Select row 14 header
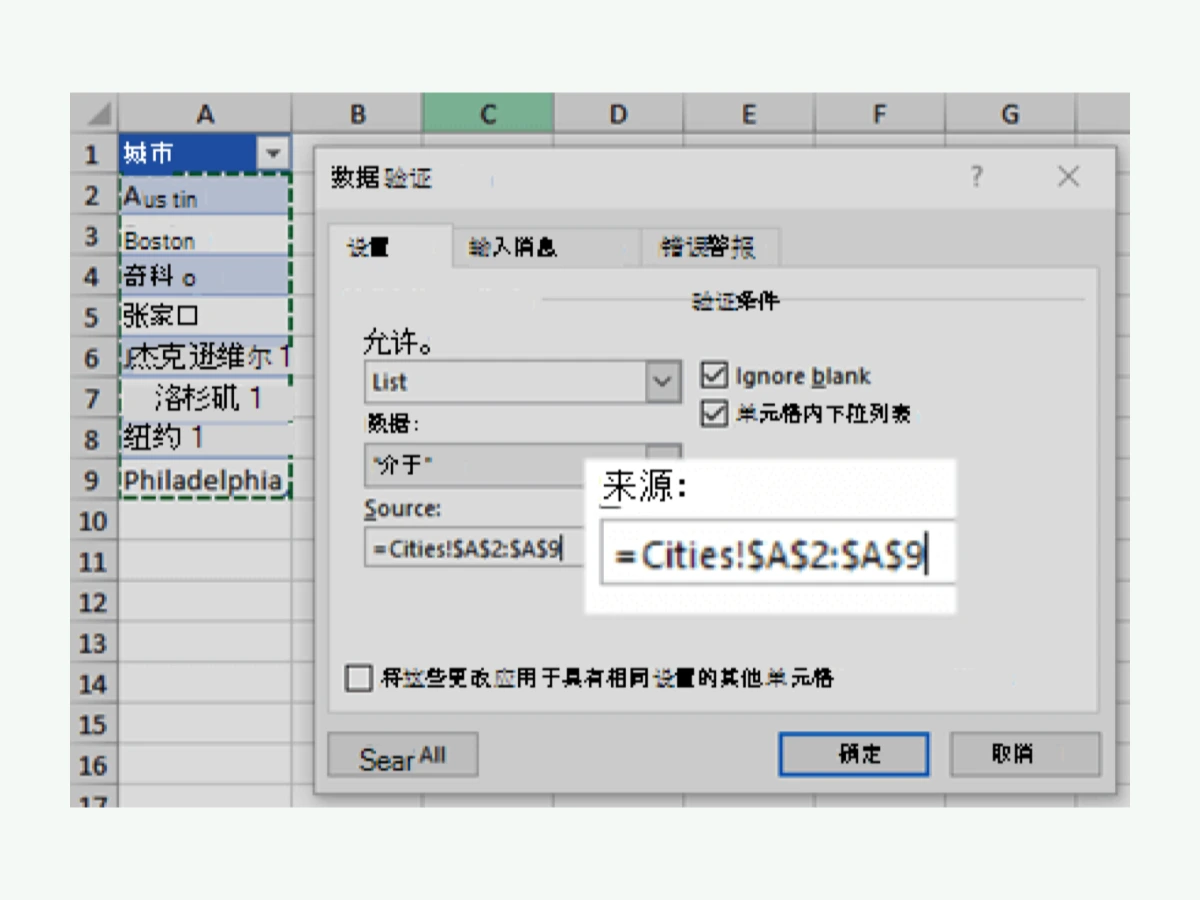 coord(93,684)
